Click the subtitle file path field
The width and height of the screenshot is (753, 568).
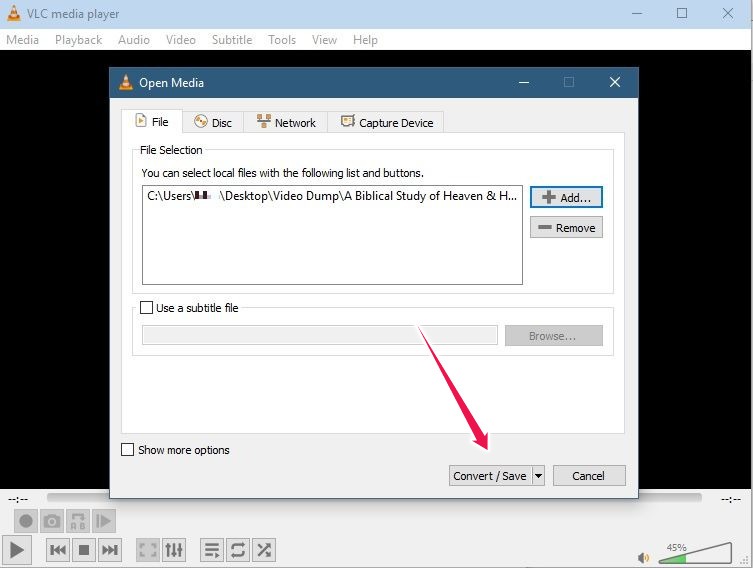pos(320,335)
